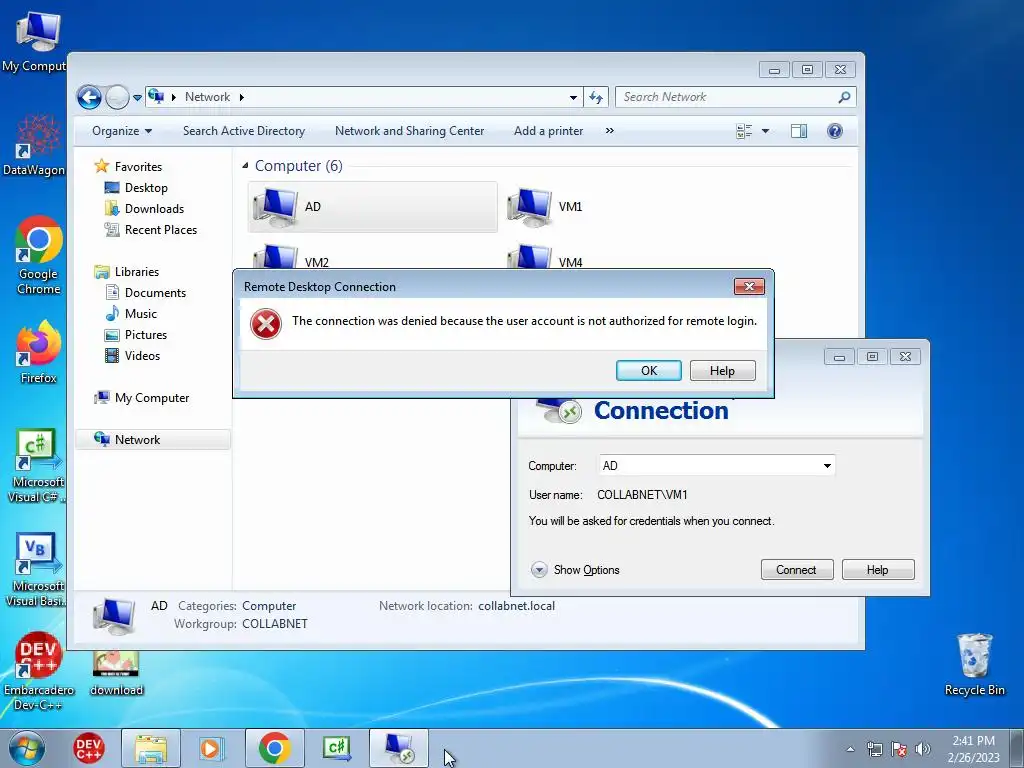
Task: Open Music library
Action: click(x=131, y=313)
